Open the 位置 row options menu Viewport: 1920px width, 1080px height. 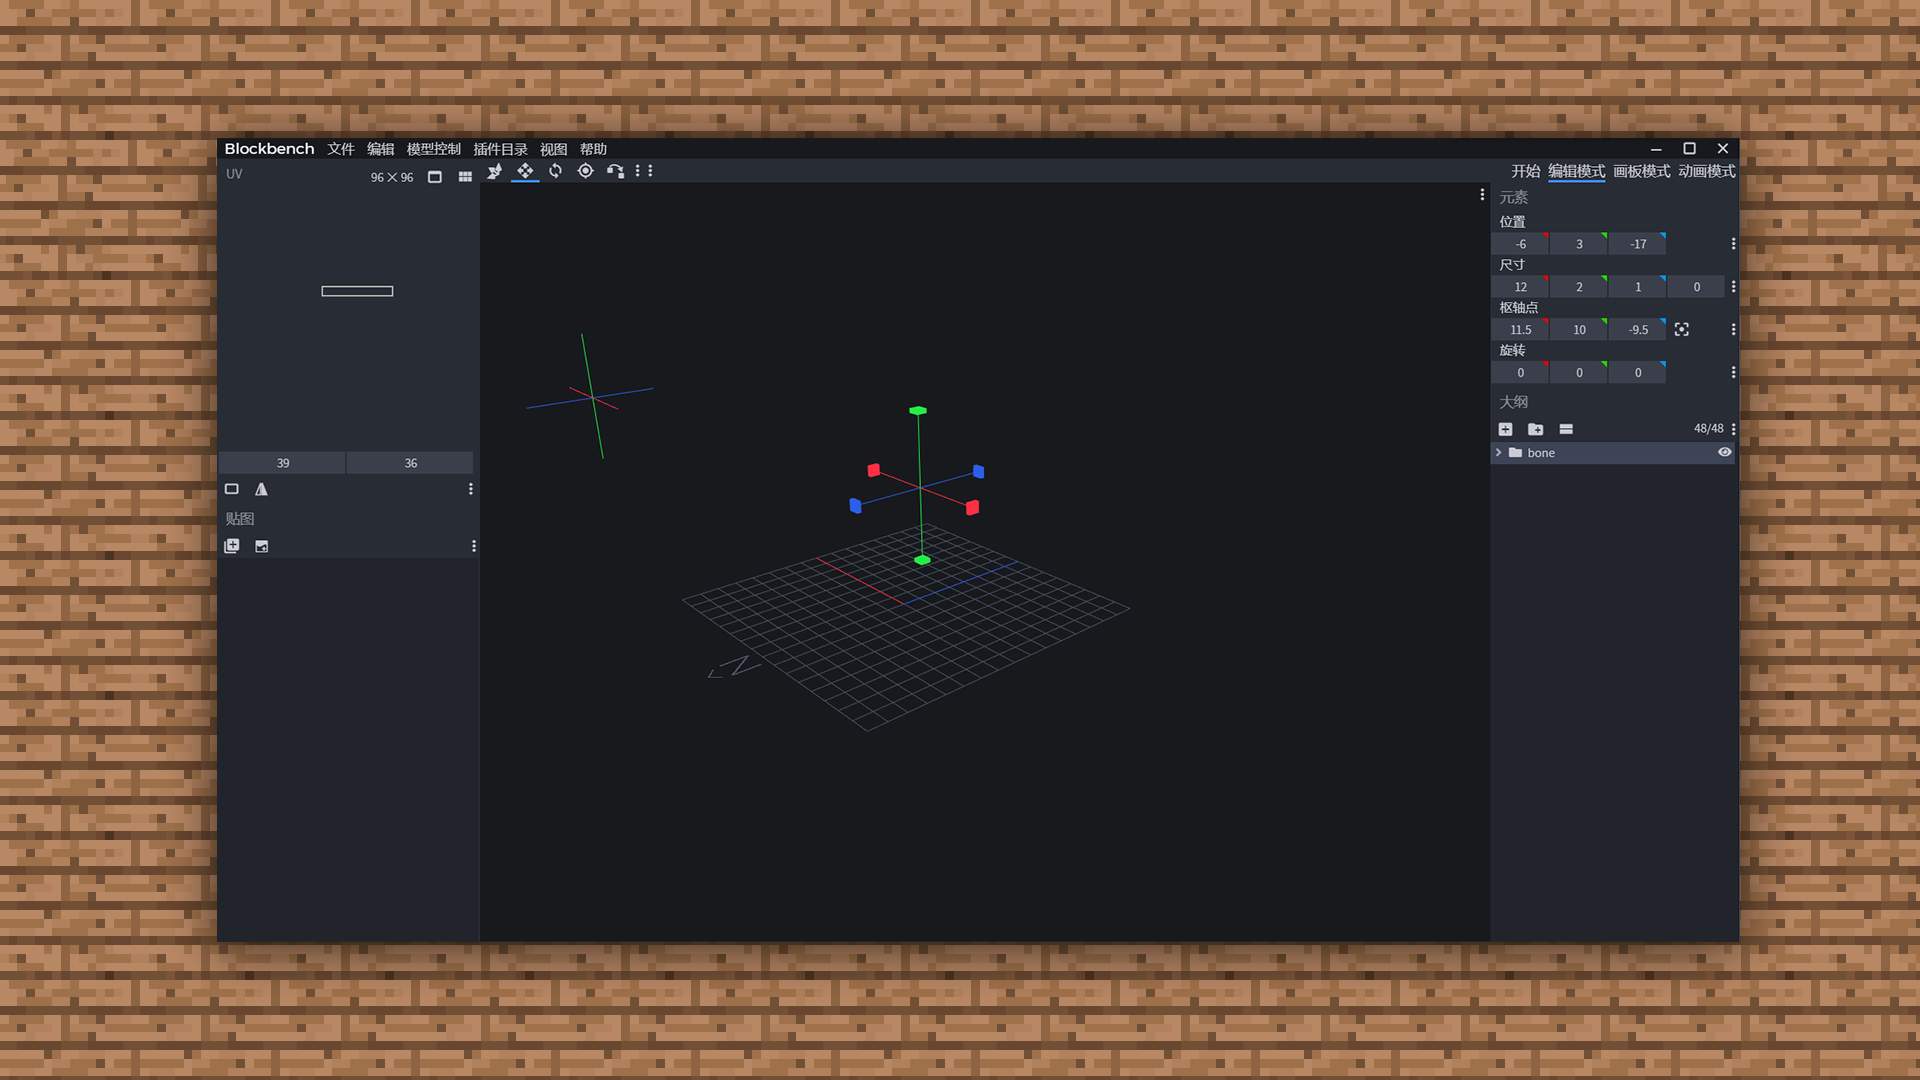click(x=1733, y=244)
